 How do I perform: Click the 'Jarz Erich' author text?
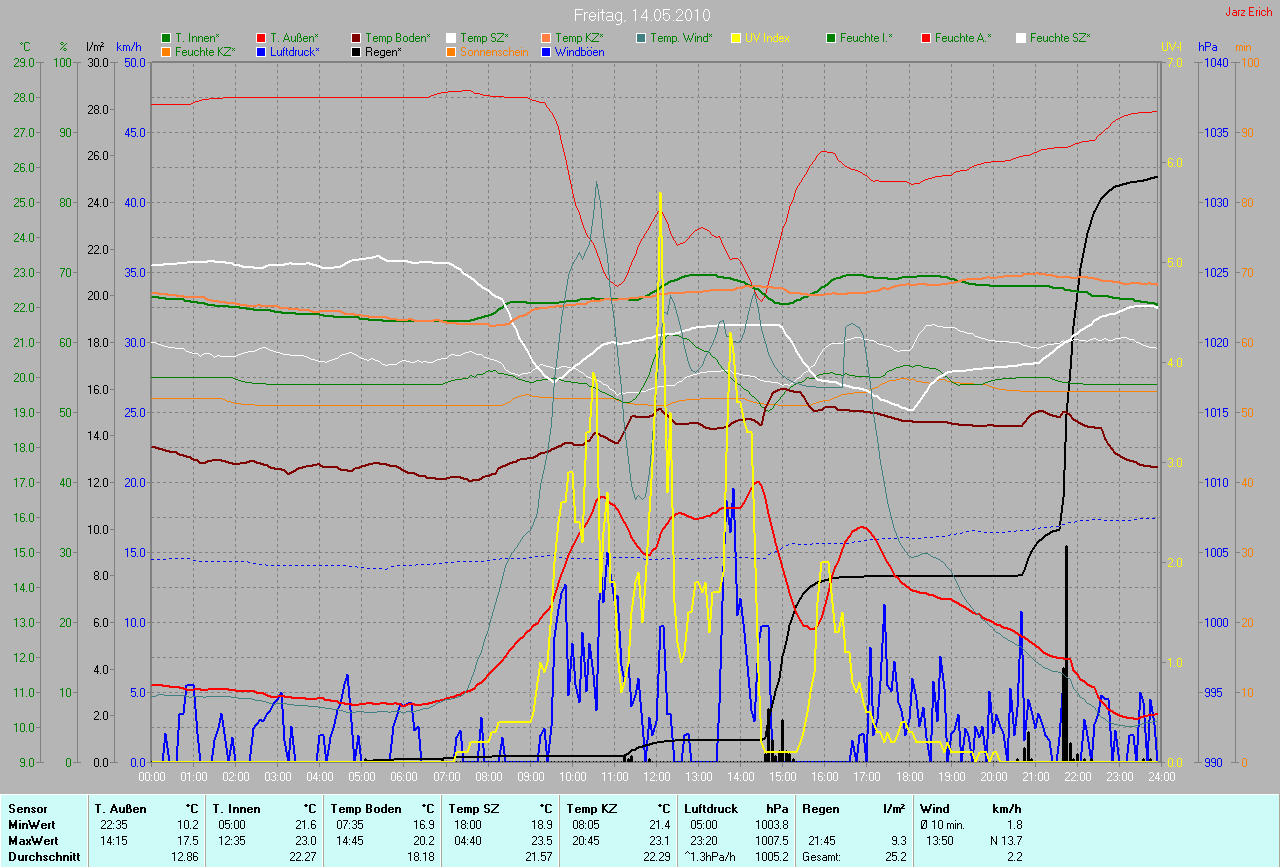click(x=1249, y=12)
